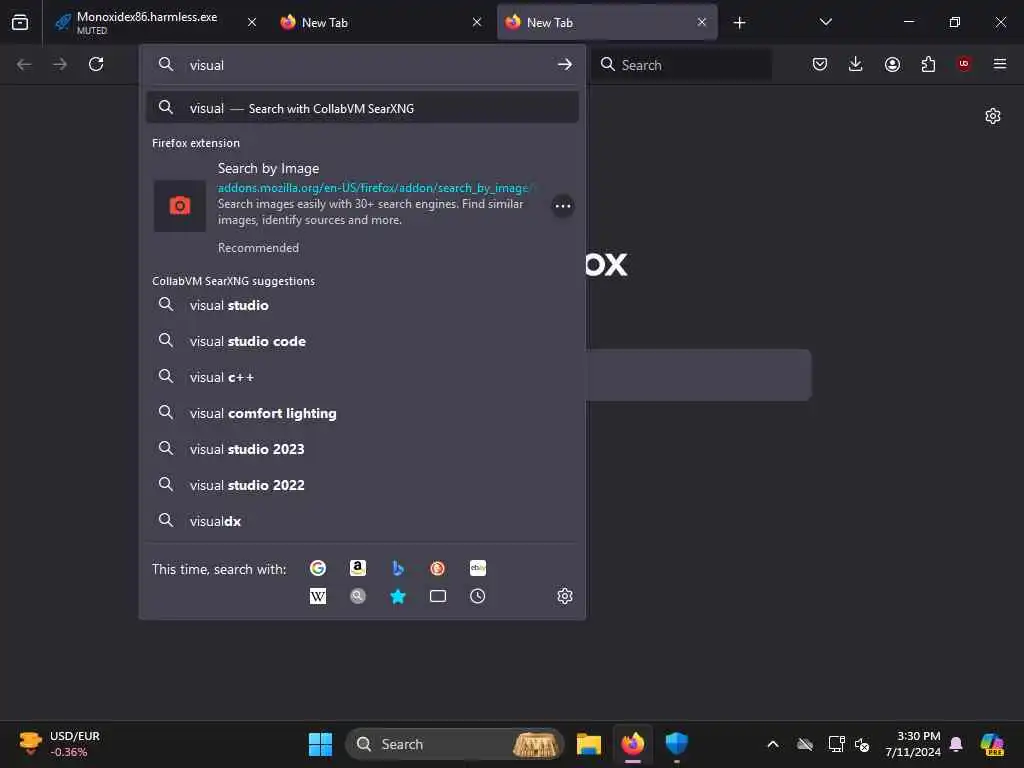This screenshot has width=1024, height=768.
Task: Choose suggestion visual studio 2023
Action: (362, 449)
